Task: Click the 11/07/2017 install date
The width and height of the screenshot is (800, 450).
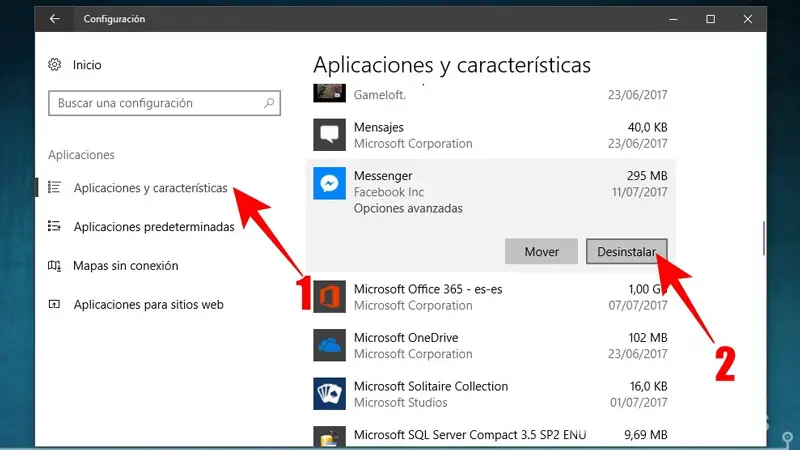Action: coord(639,192)
